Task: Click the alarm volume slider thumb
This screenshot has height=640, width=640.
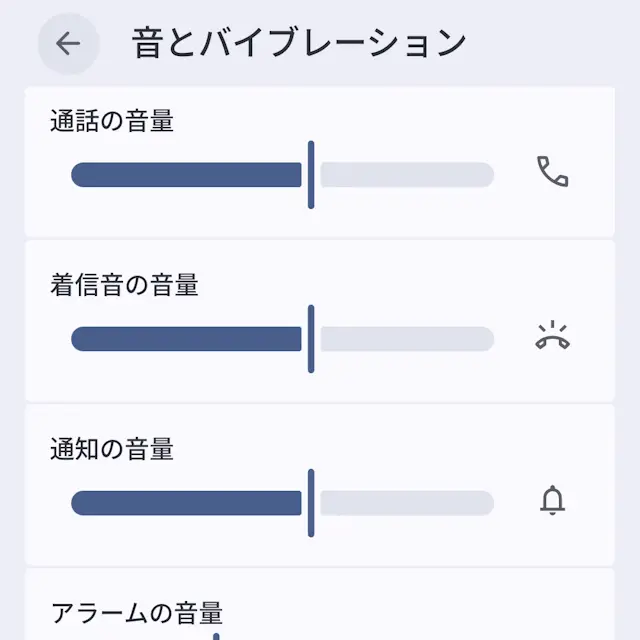Action: (x=216, y=635)
